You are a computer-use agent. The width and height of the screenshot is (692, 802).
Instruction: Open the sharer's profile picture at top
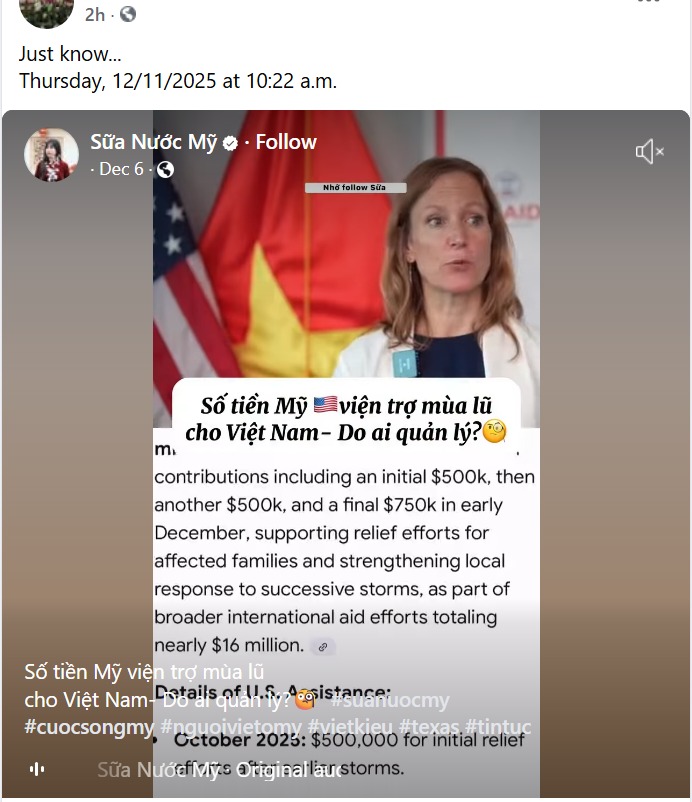click(46, 10)
